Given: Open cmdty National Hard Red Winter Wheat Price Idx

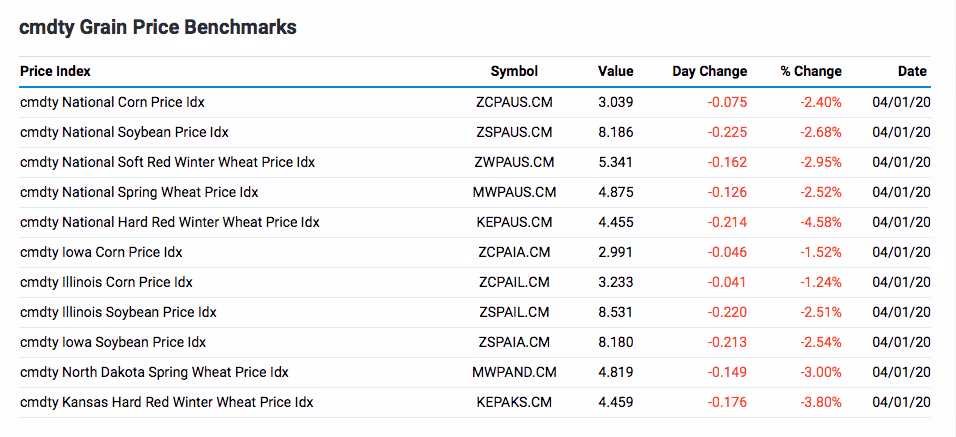Looking at the screenshot, I should [169, 222].
